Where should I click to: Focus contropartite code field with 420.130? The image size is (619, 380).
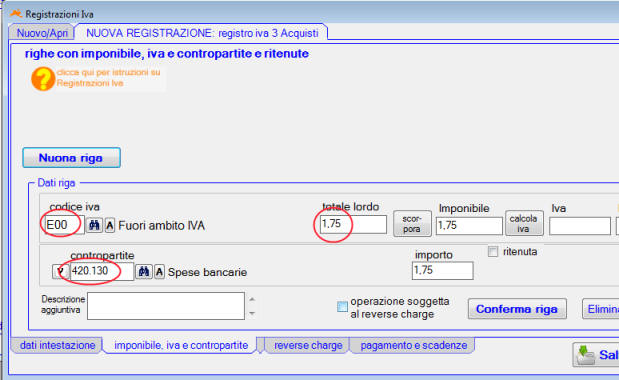(x=102, y=271)
